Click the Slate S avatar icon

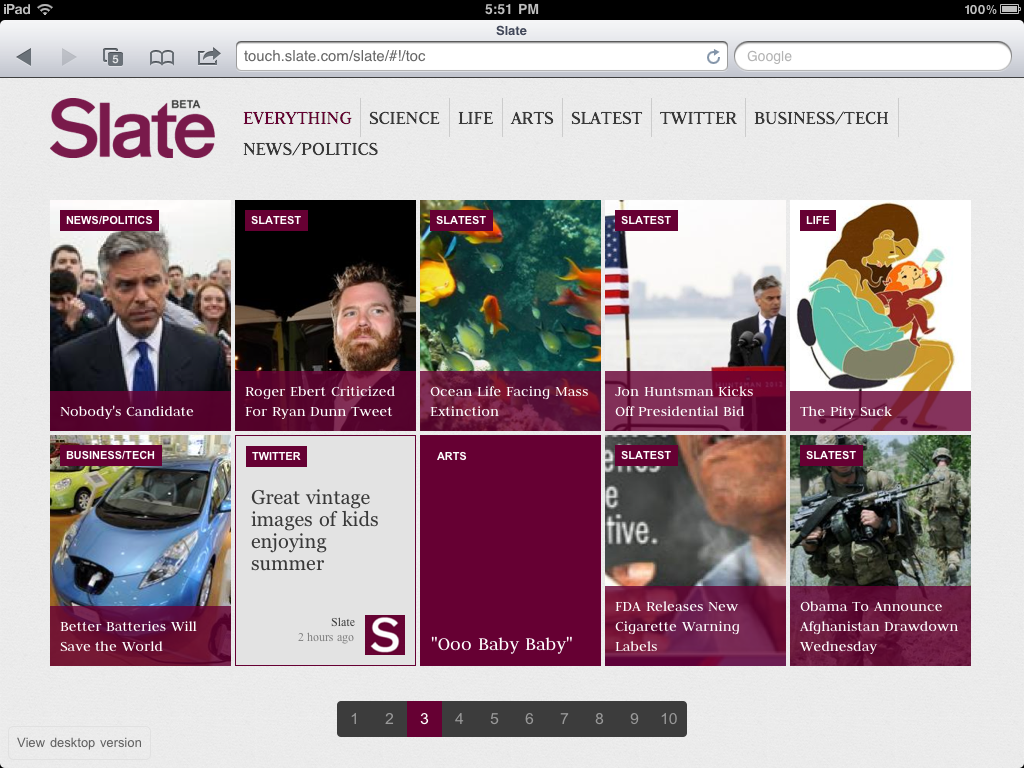[x=385, y=635]
